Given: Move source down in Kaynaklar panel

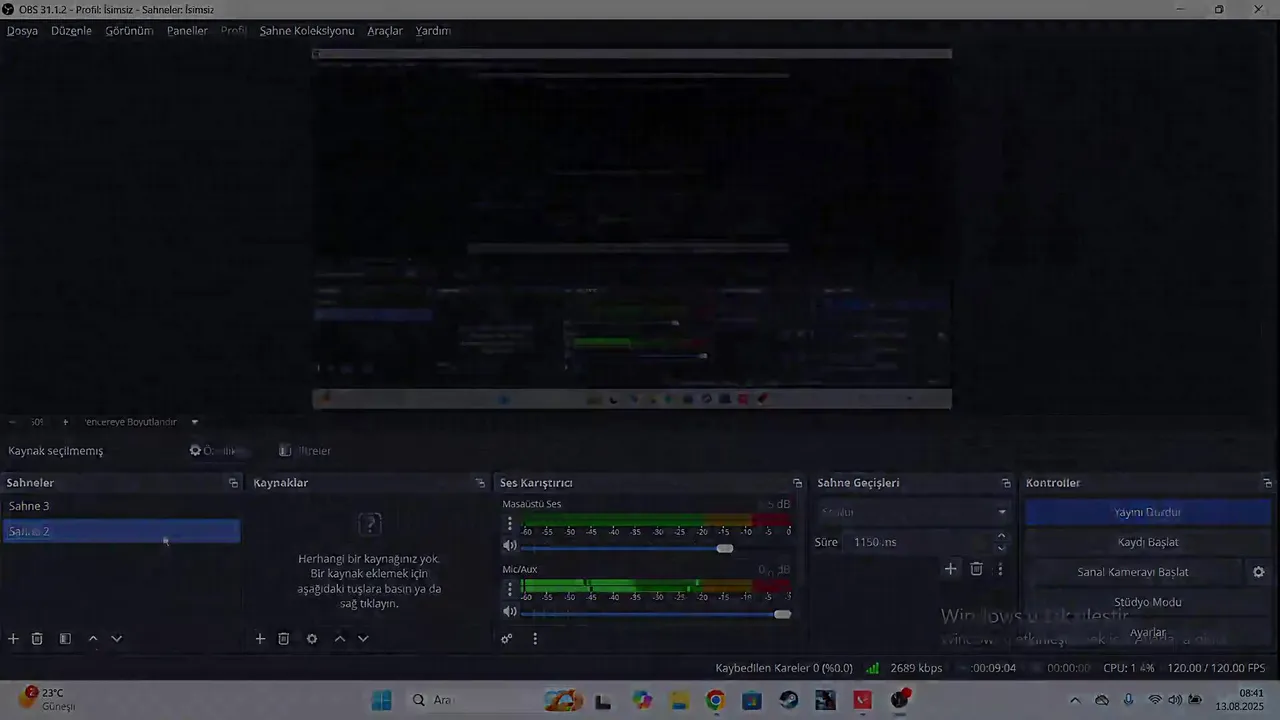Looking at the screenshot, I should pos(363,639).
